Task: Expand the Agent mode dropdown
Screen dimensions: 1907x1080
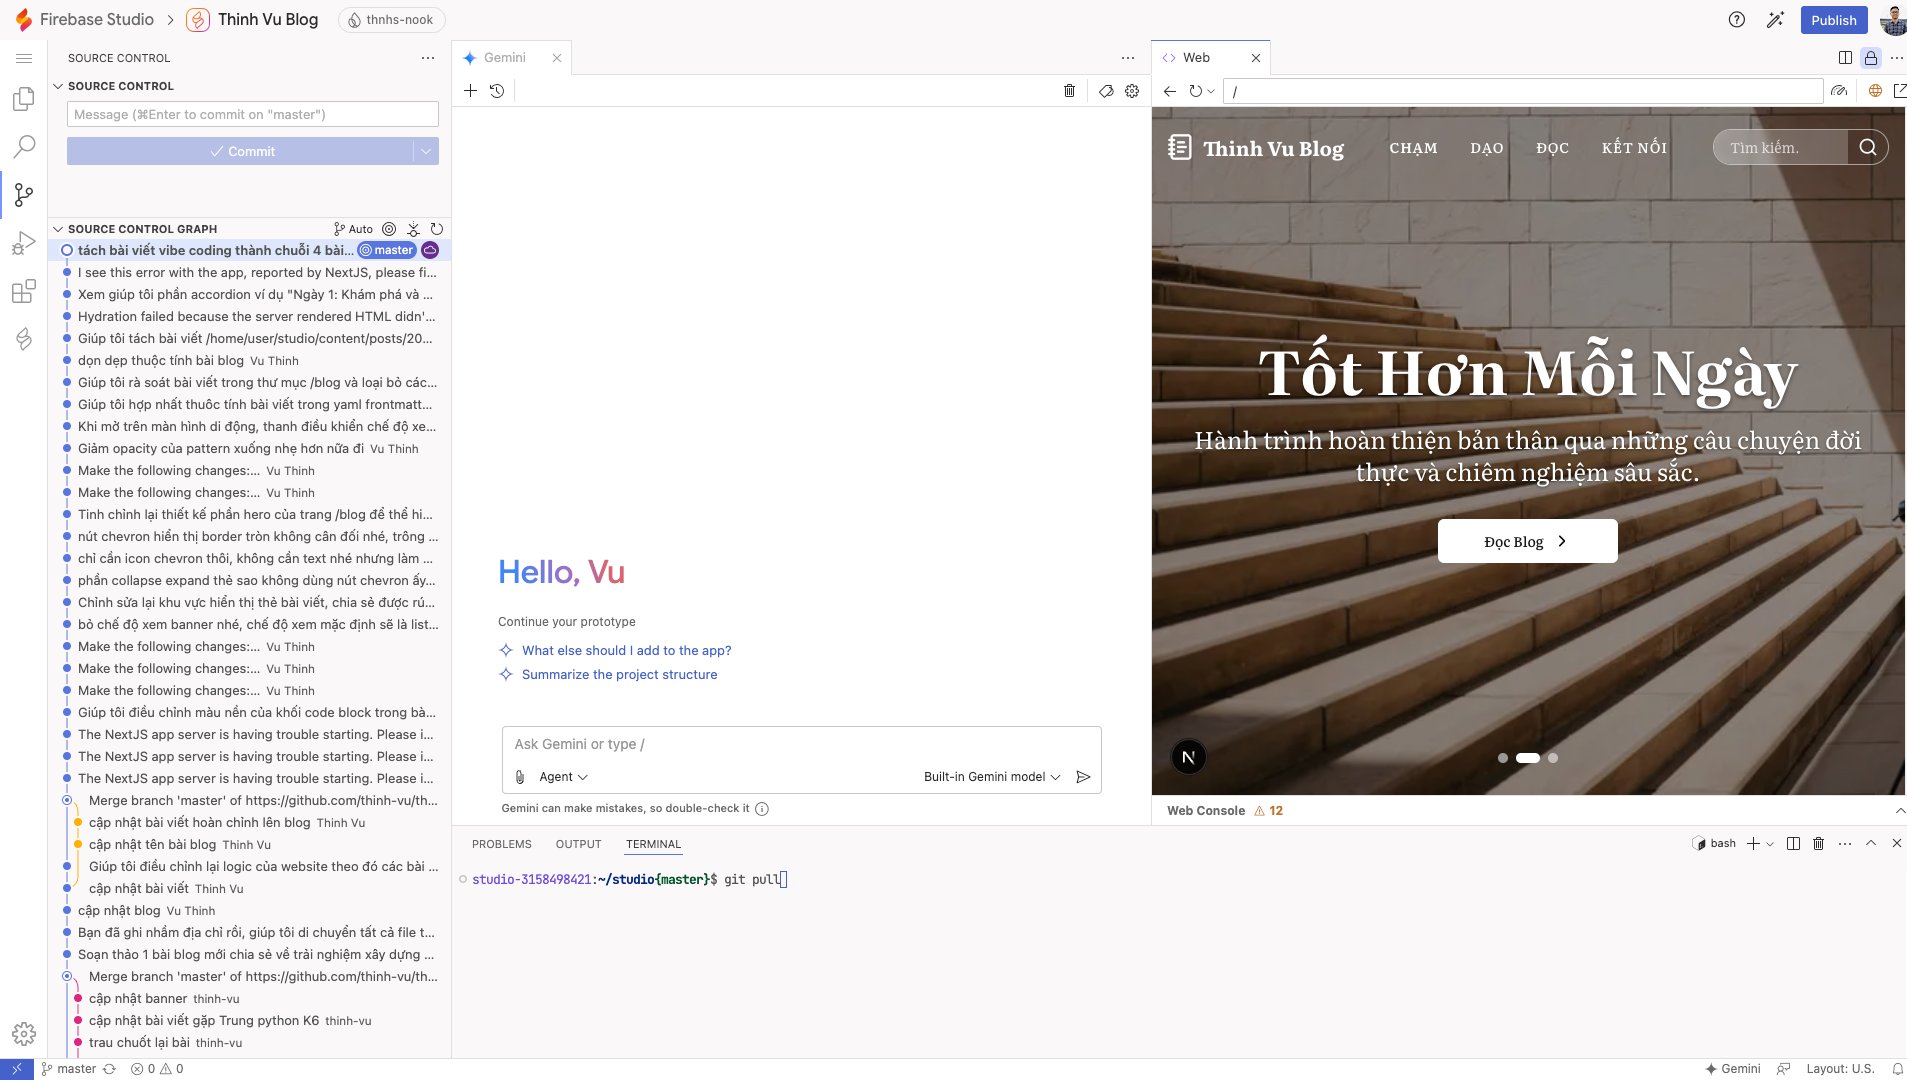Action: point(563,777)
